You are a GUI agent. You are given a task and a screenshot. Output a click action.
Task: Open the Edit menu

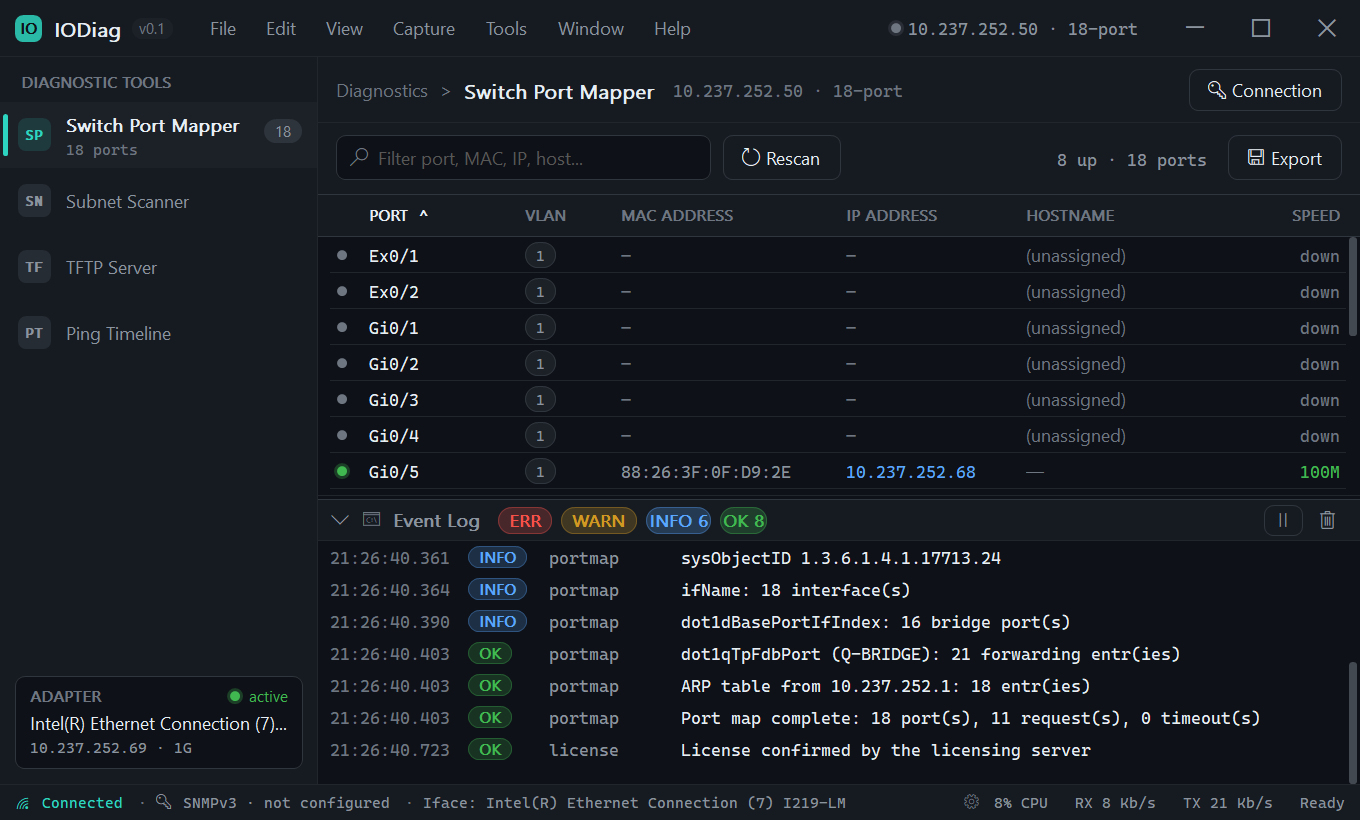click(281, 29)
